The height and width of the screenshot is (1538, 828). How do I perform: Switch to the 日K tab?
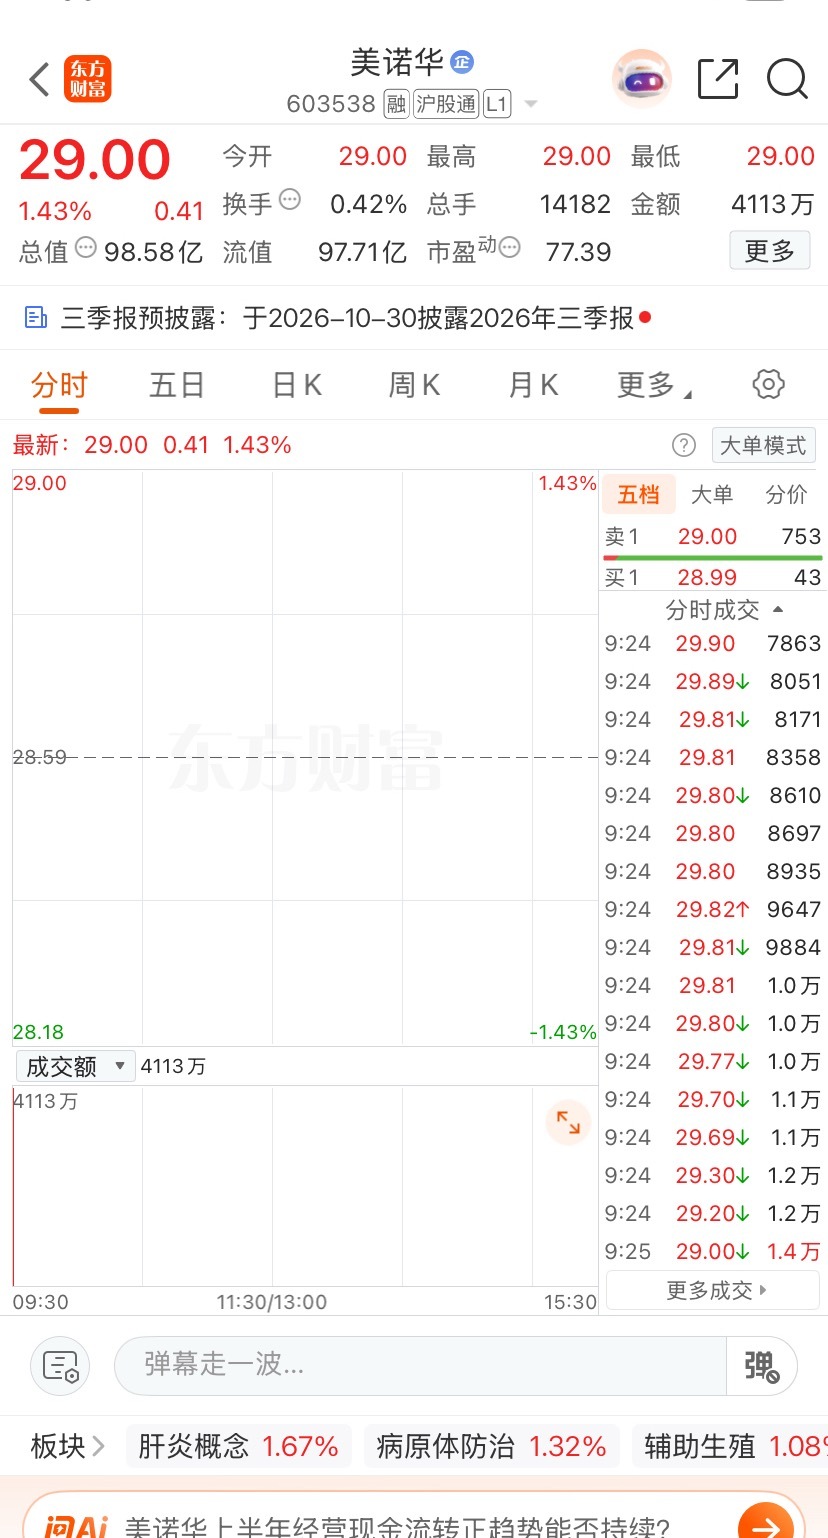[x=297, y=385]
